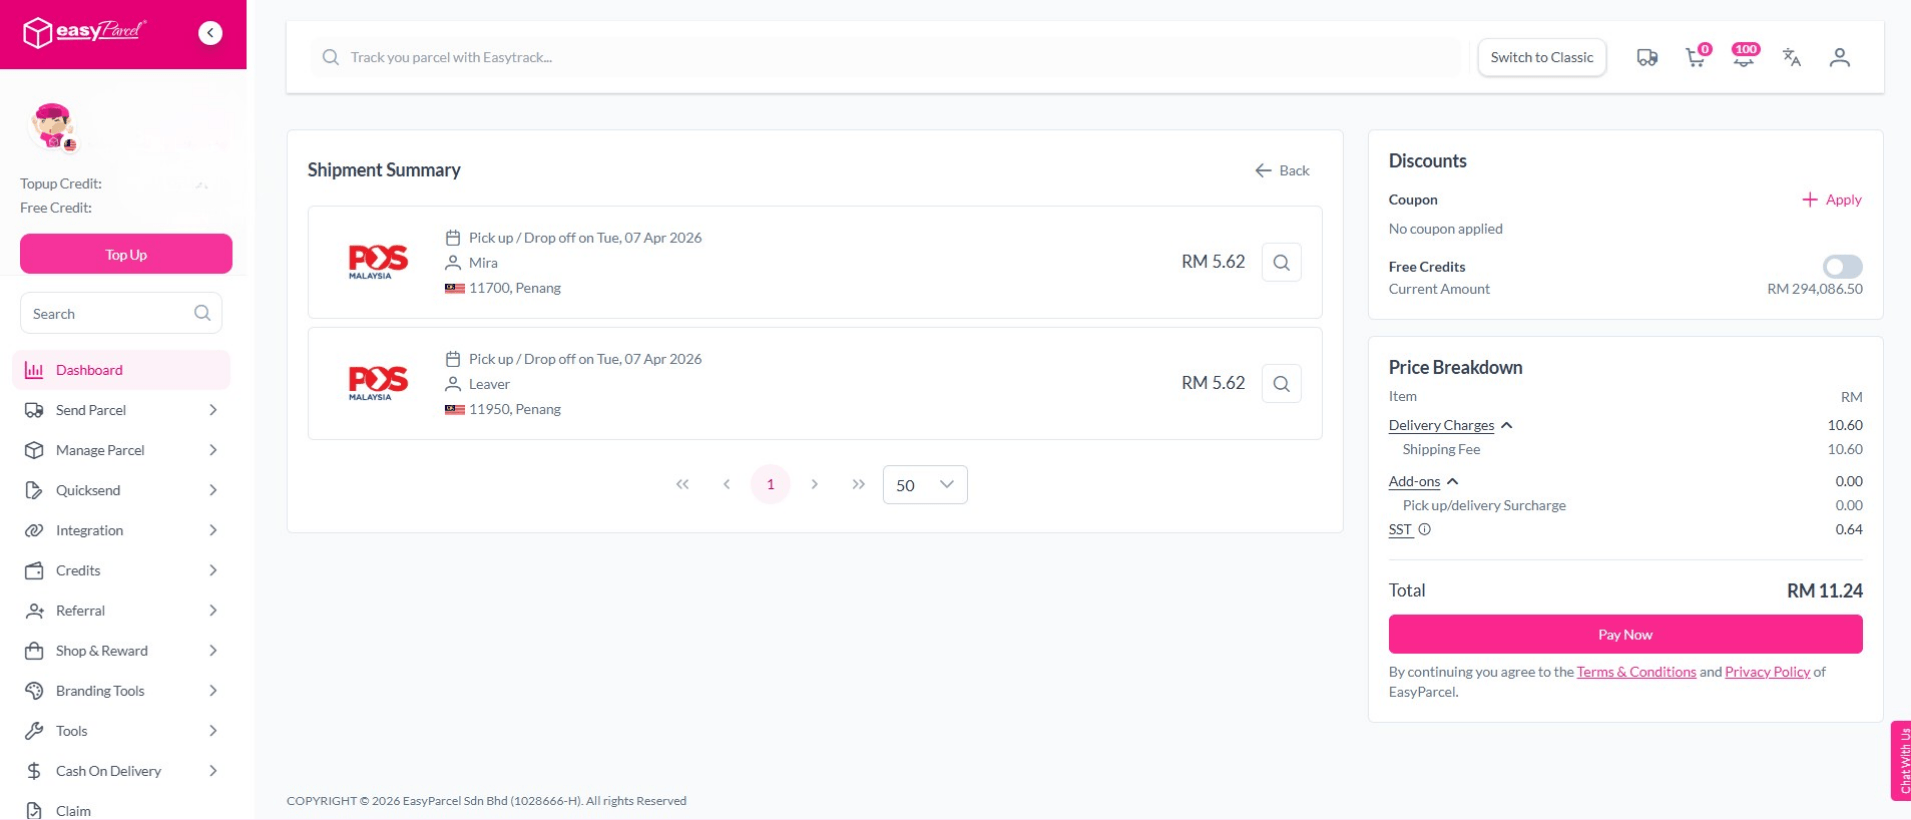This screenshot has width=1911, height=820.
Task: Open the shopping cart icon
Action: coord(1695,58)
